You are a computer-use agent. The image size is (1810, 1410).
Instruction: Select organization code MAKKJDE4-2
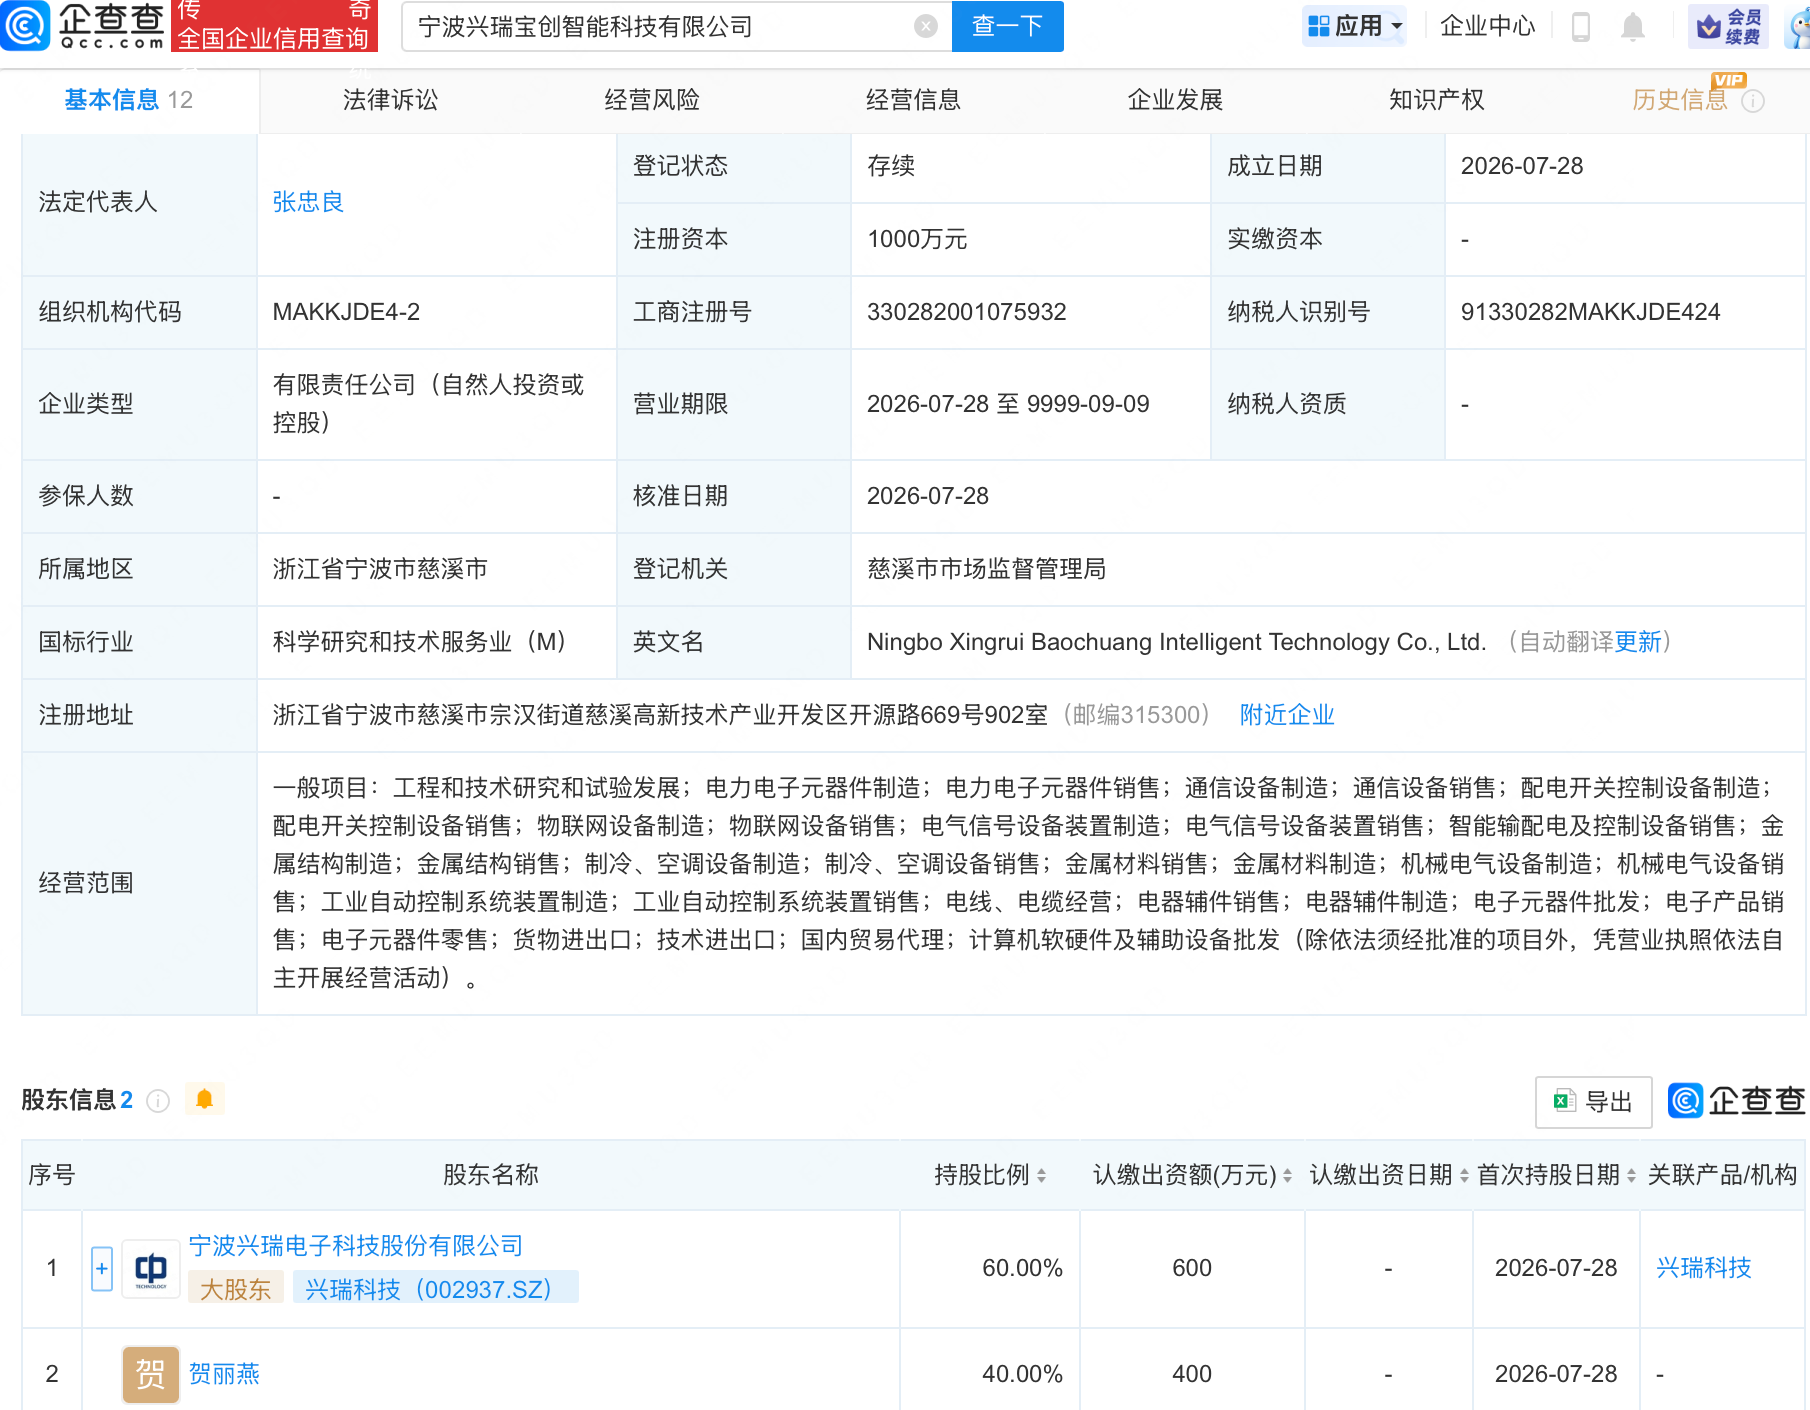[346, 312]
